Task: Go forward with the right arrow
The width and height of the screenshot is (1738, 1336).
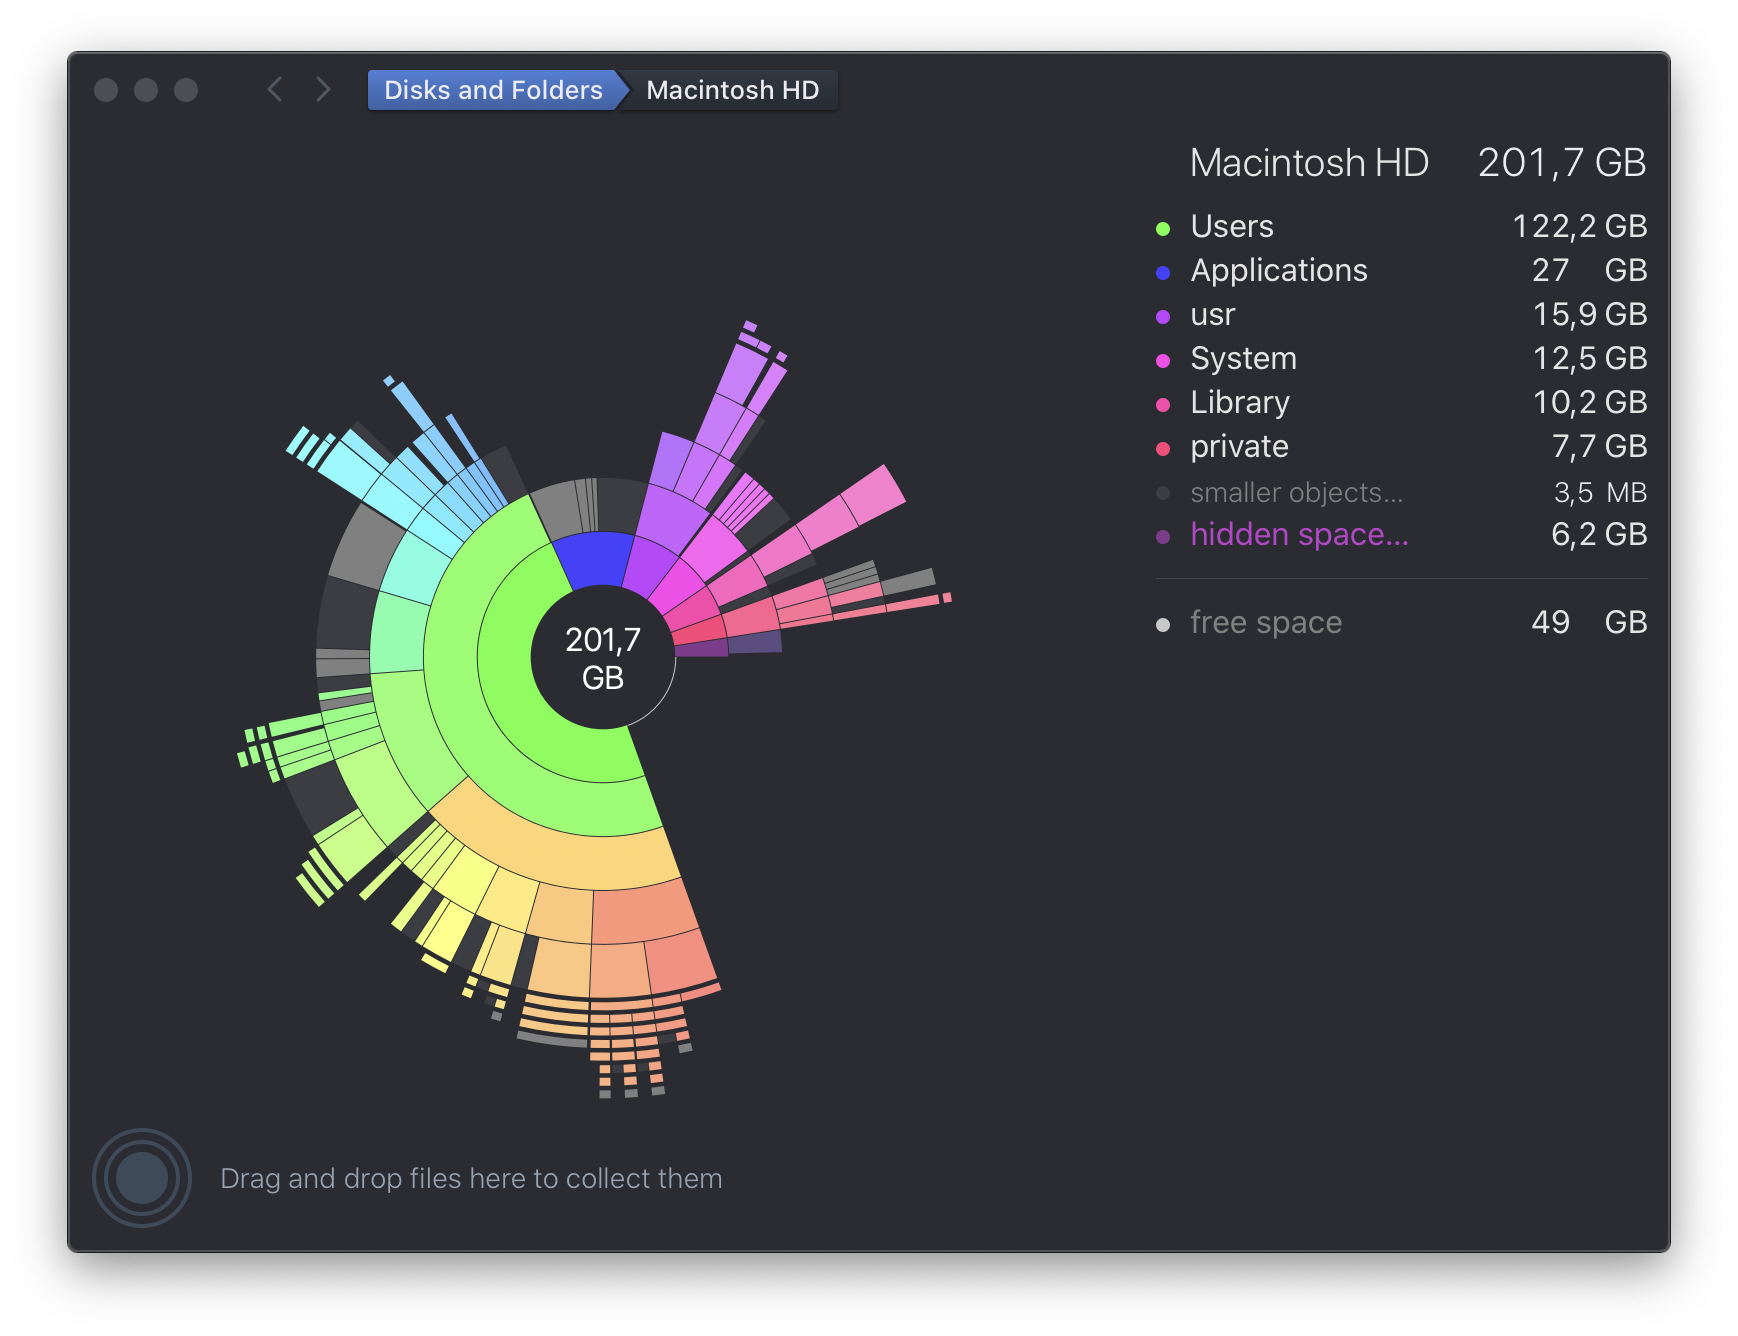Action: (323, 90)
